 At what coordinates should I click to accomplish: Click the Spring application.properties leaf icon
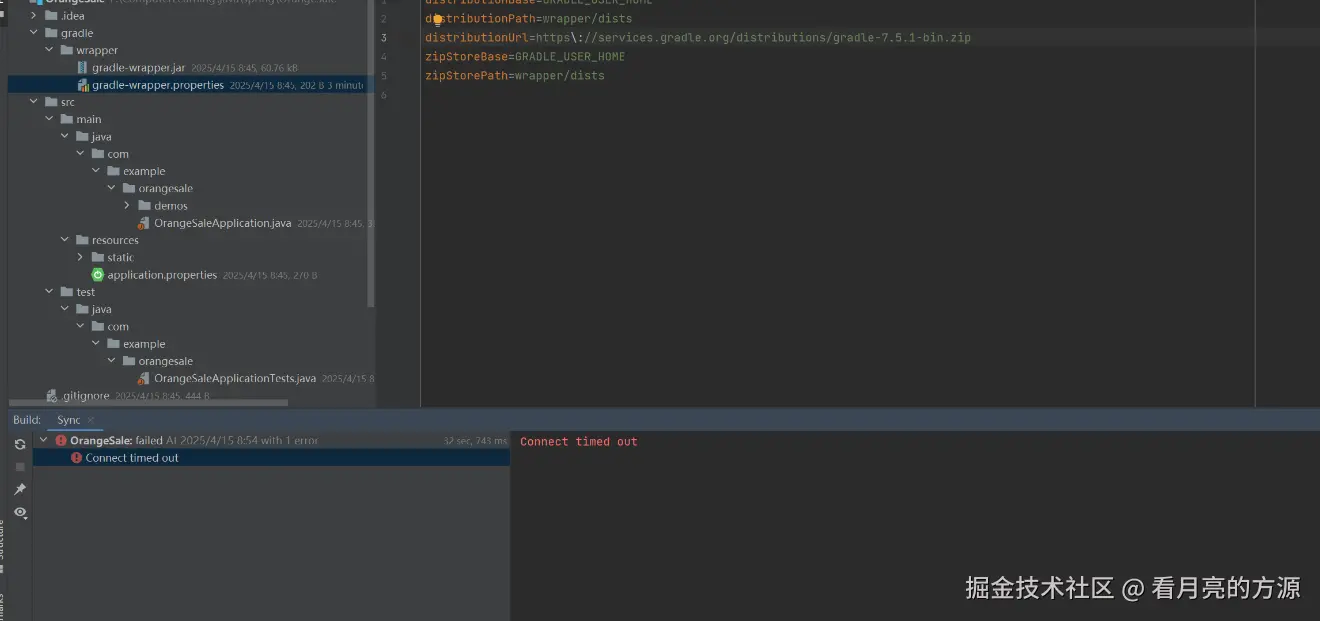click(x=97, y=275)
